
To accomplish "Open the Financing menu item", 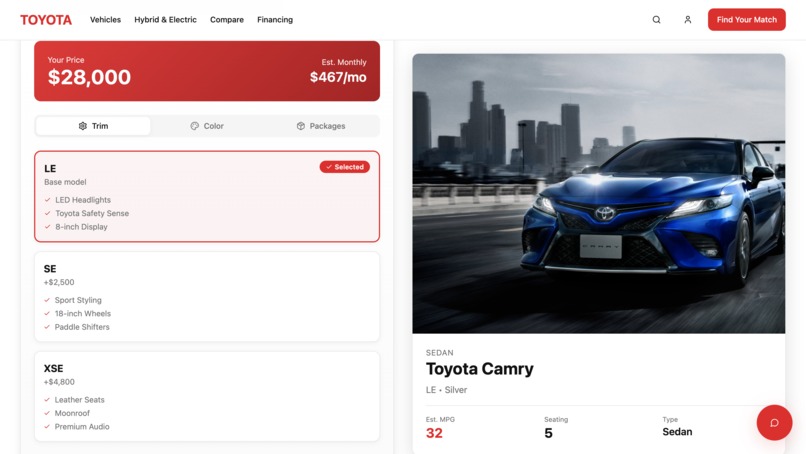I will (275, 20).
